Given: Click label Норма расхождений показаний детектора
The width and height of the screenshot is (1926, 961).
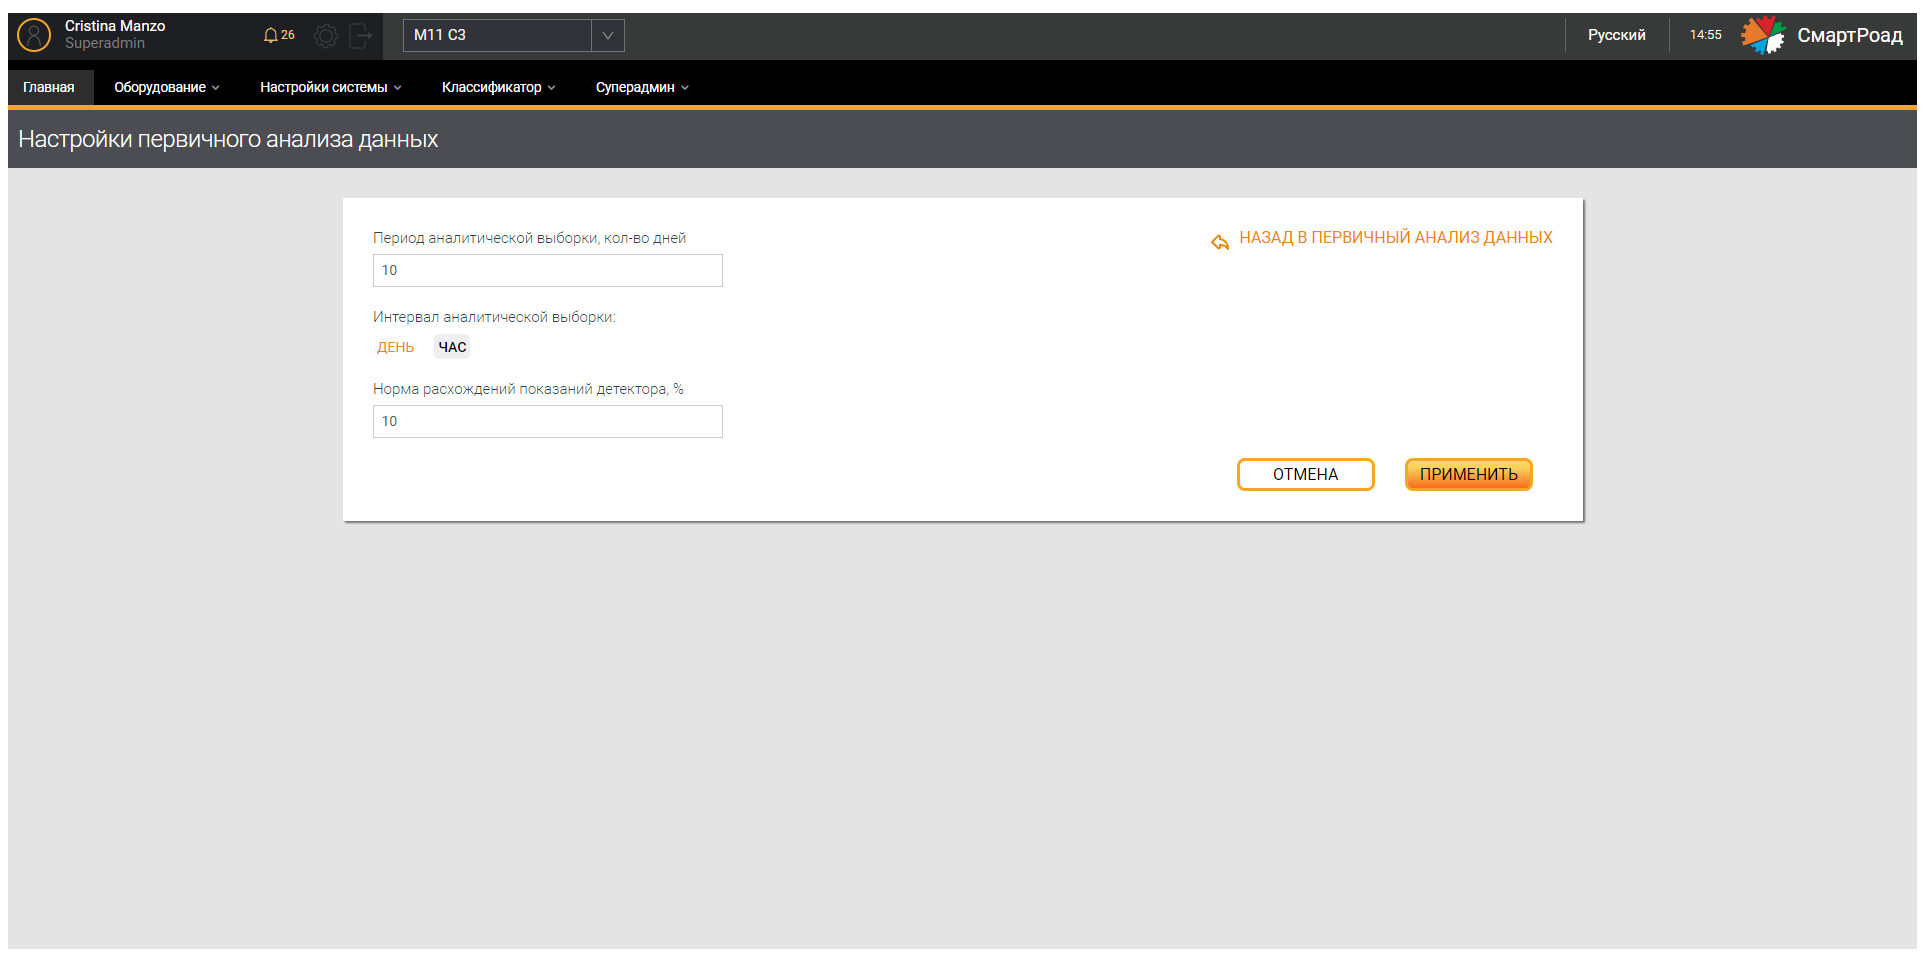Looking at the screenshot, I should [528, 389].
